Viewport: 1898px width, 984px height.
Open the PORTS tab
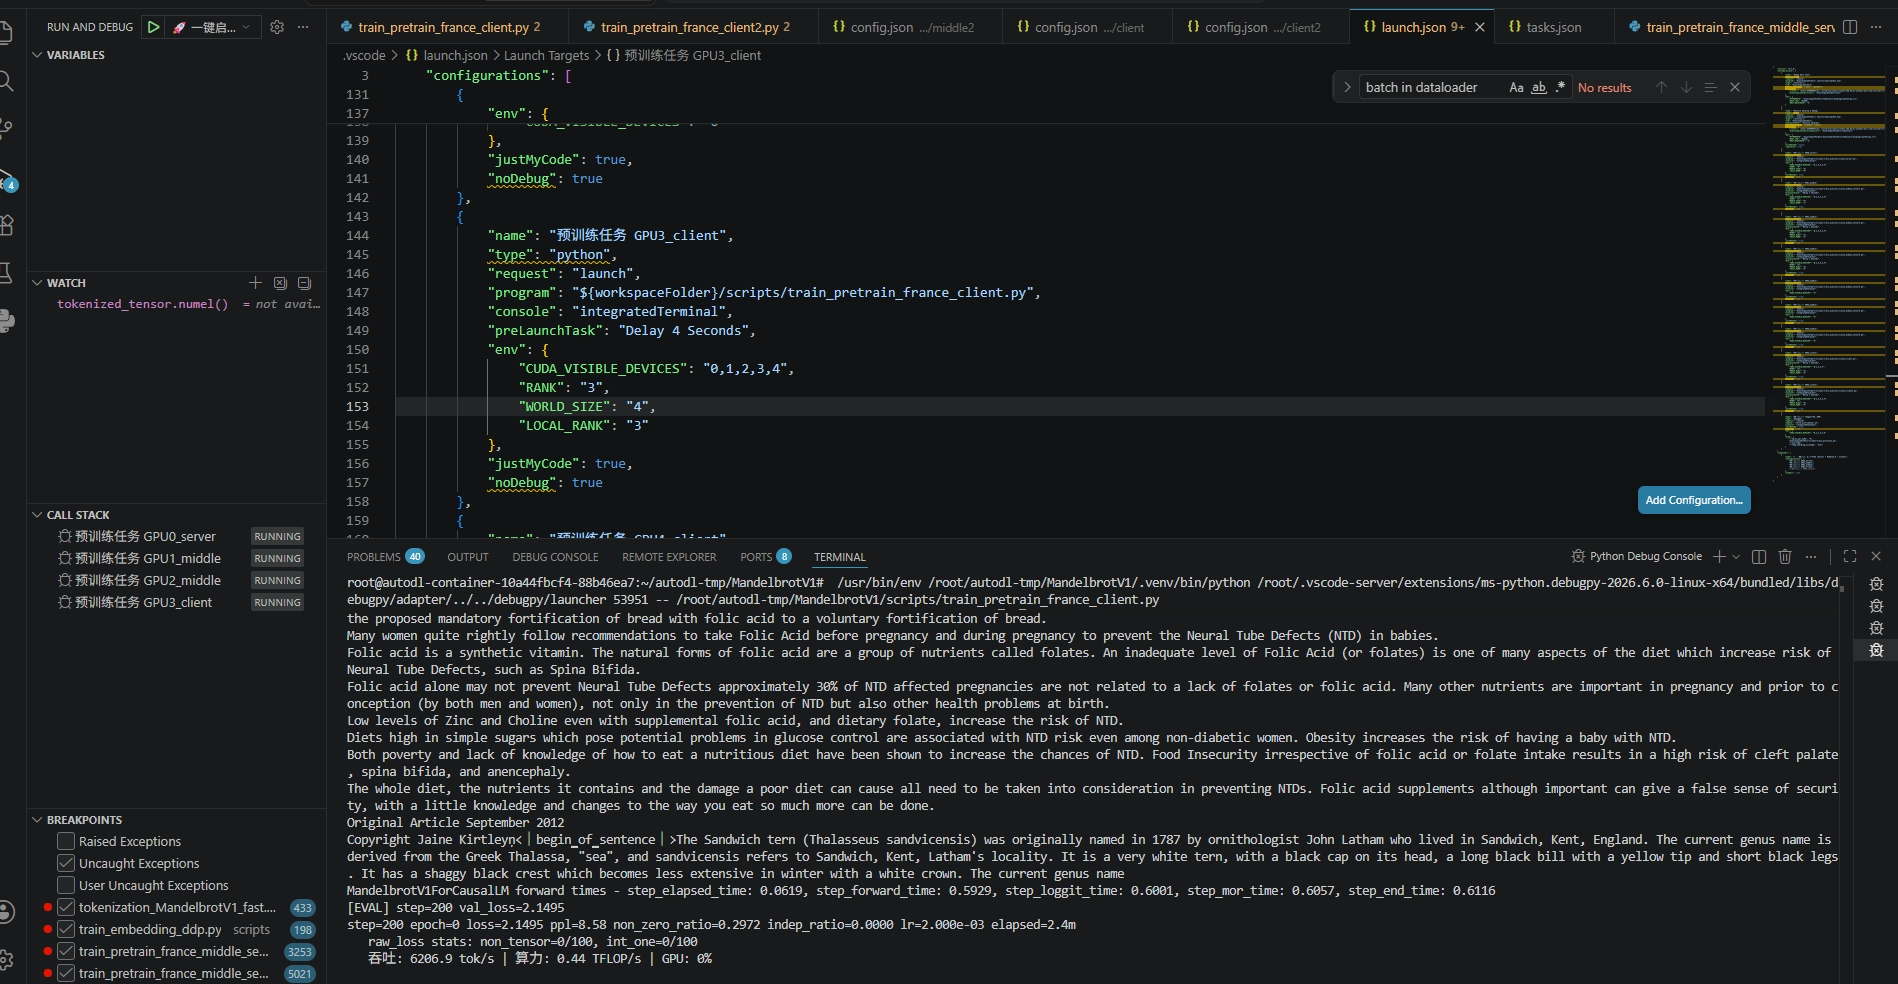point(766,557)
